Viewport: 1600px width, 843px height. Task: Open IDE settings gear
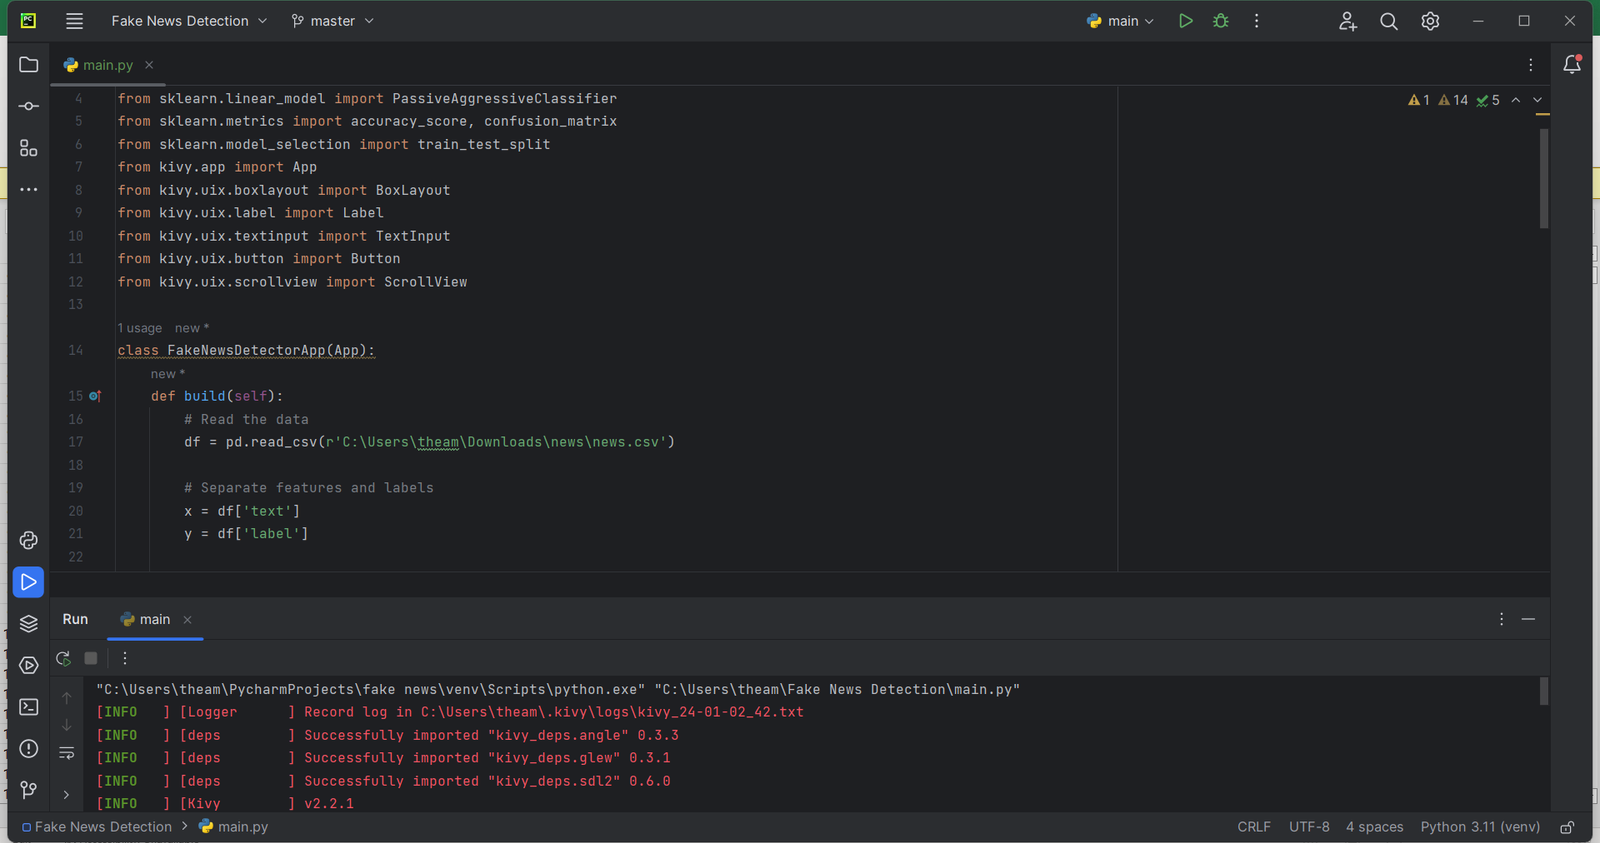(1431, 21)
